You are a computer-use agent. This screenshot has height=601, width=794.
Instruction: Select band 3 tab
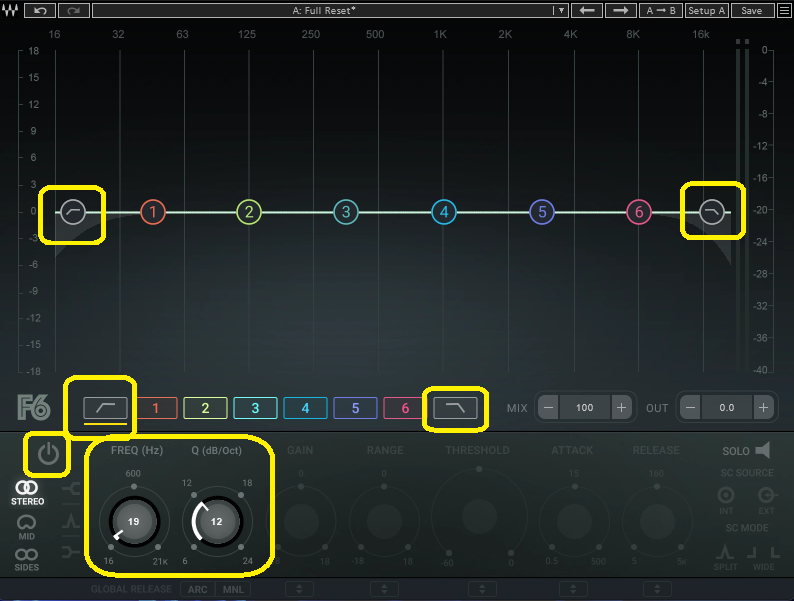[x=255, y=408]
